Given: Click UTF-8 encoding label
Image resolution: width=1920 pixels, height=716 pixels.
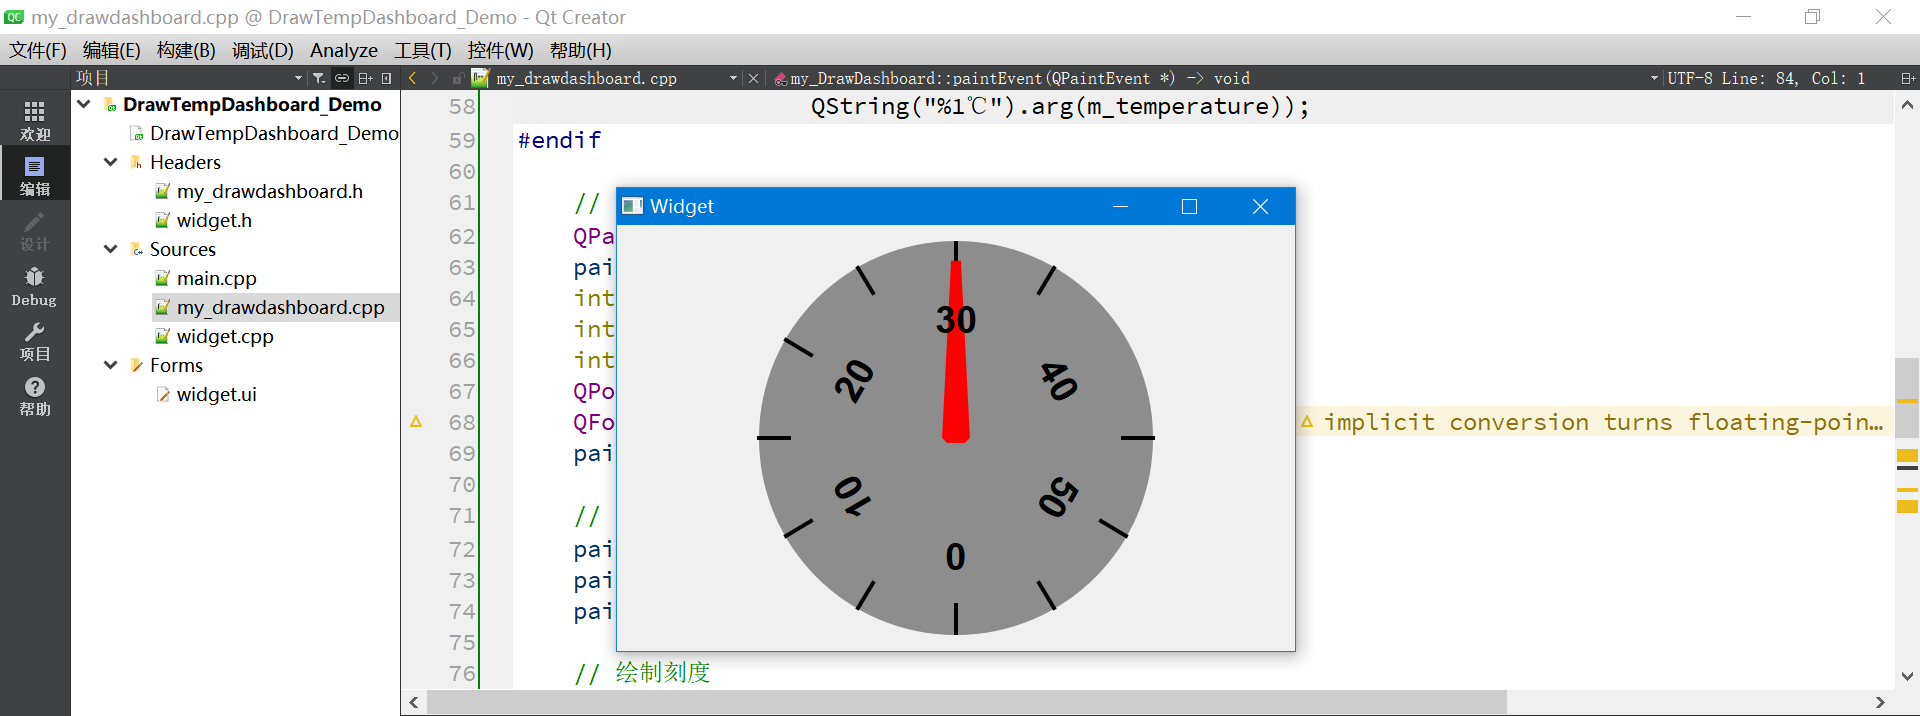Looking at the screenshot, I should coord(1690,78).
